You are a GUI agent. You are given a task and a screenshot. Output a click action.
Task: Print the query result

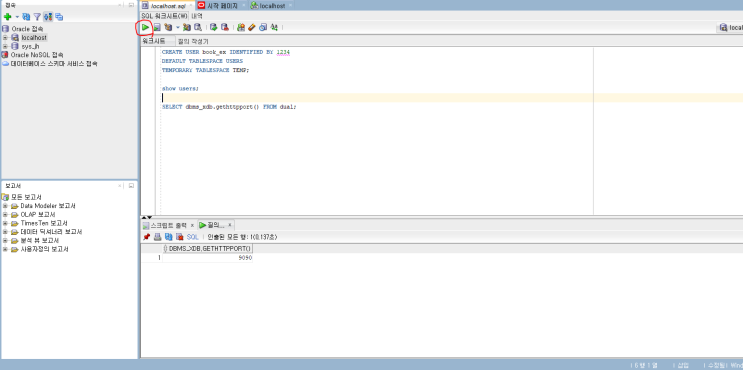coord(158,237)
